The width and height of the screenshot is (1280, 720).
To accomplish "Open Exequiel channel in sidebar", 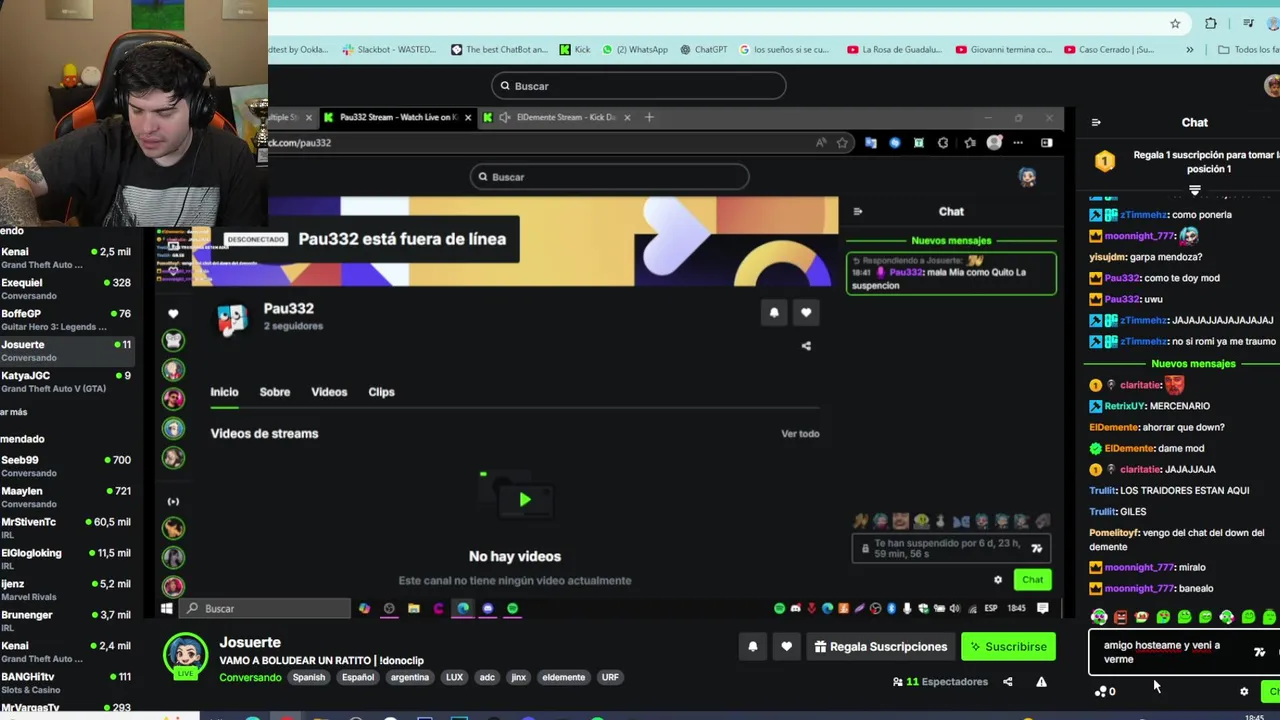I will tap(65, 289).
